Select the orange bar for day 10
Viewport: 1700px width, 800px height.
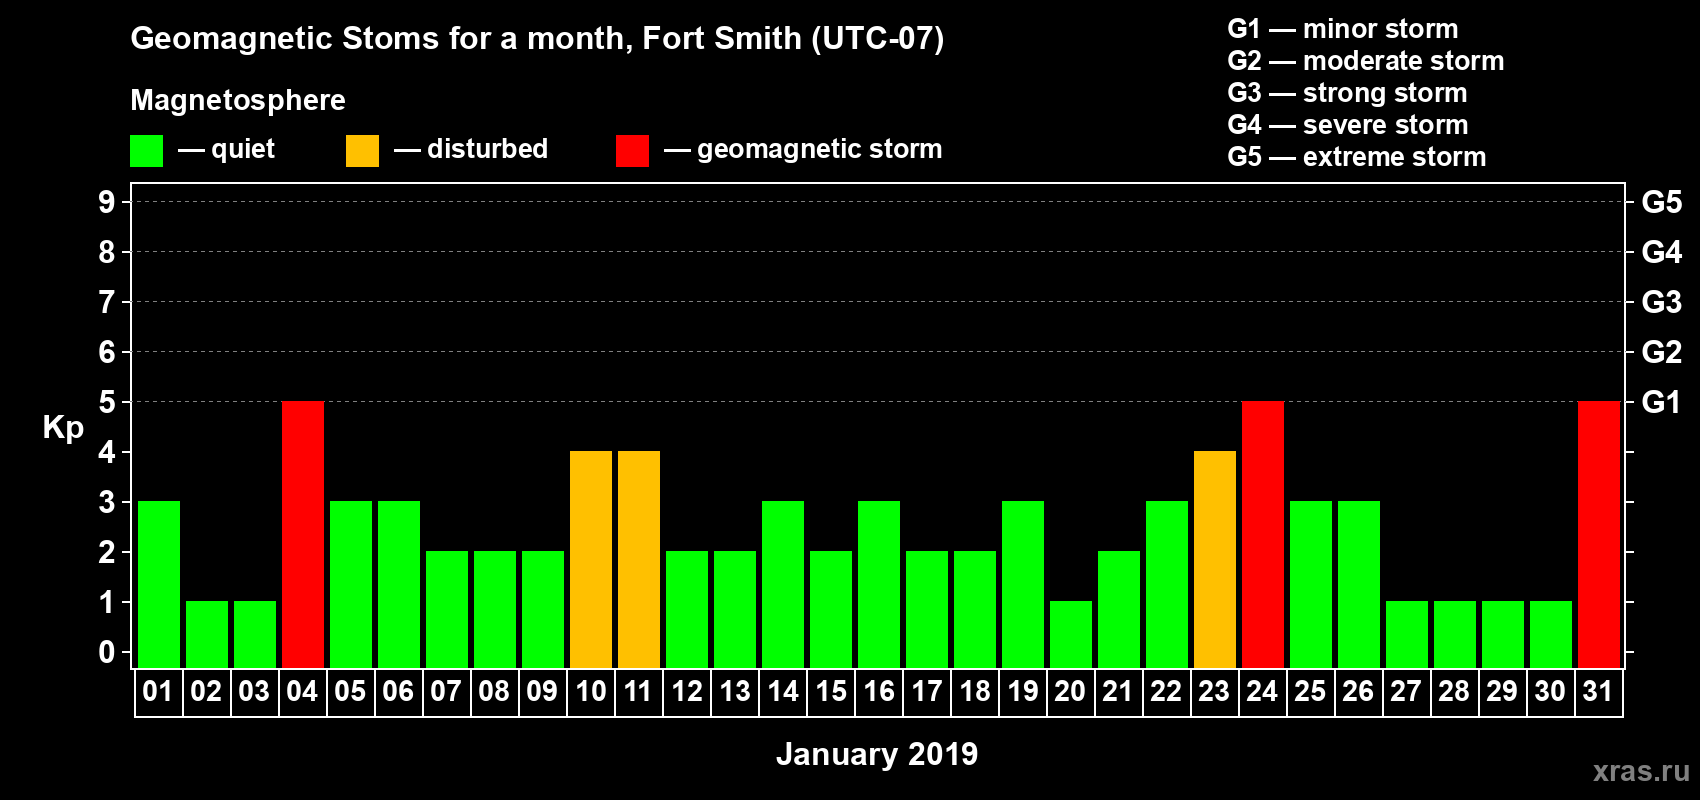point(591,559)
